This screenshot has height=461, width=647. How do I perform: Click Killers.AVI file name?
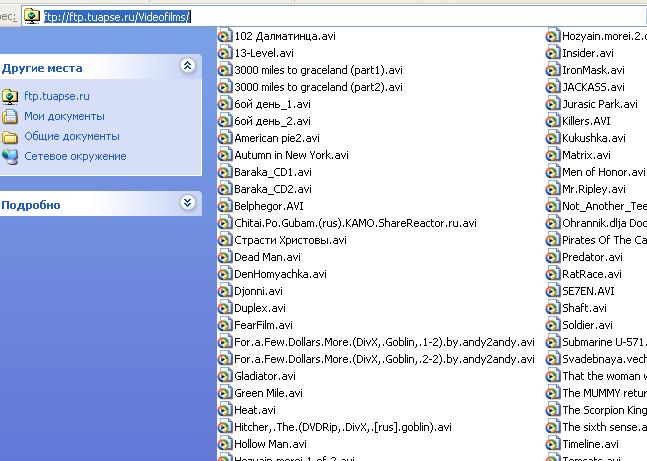[x=586, y=121]
